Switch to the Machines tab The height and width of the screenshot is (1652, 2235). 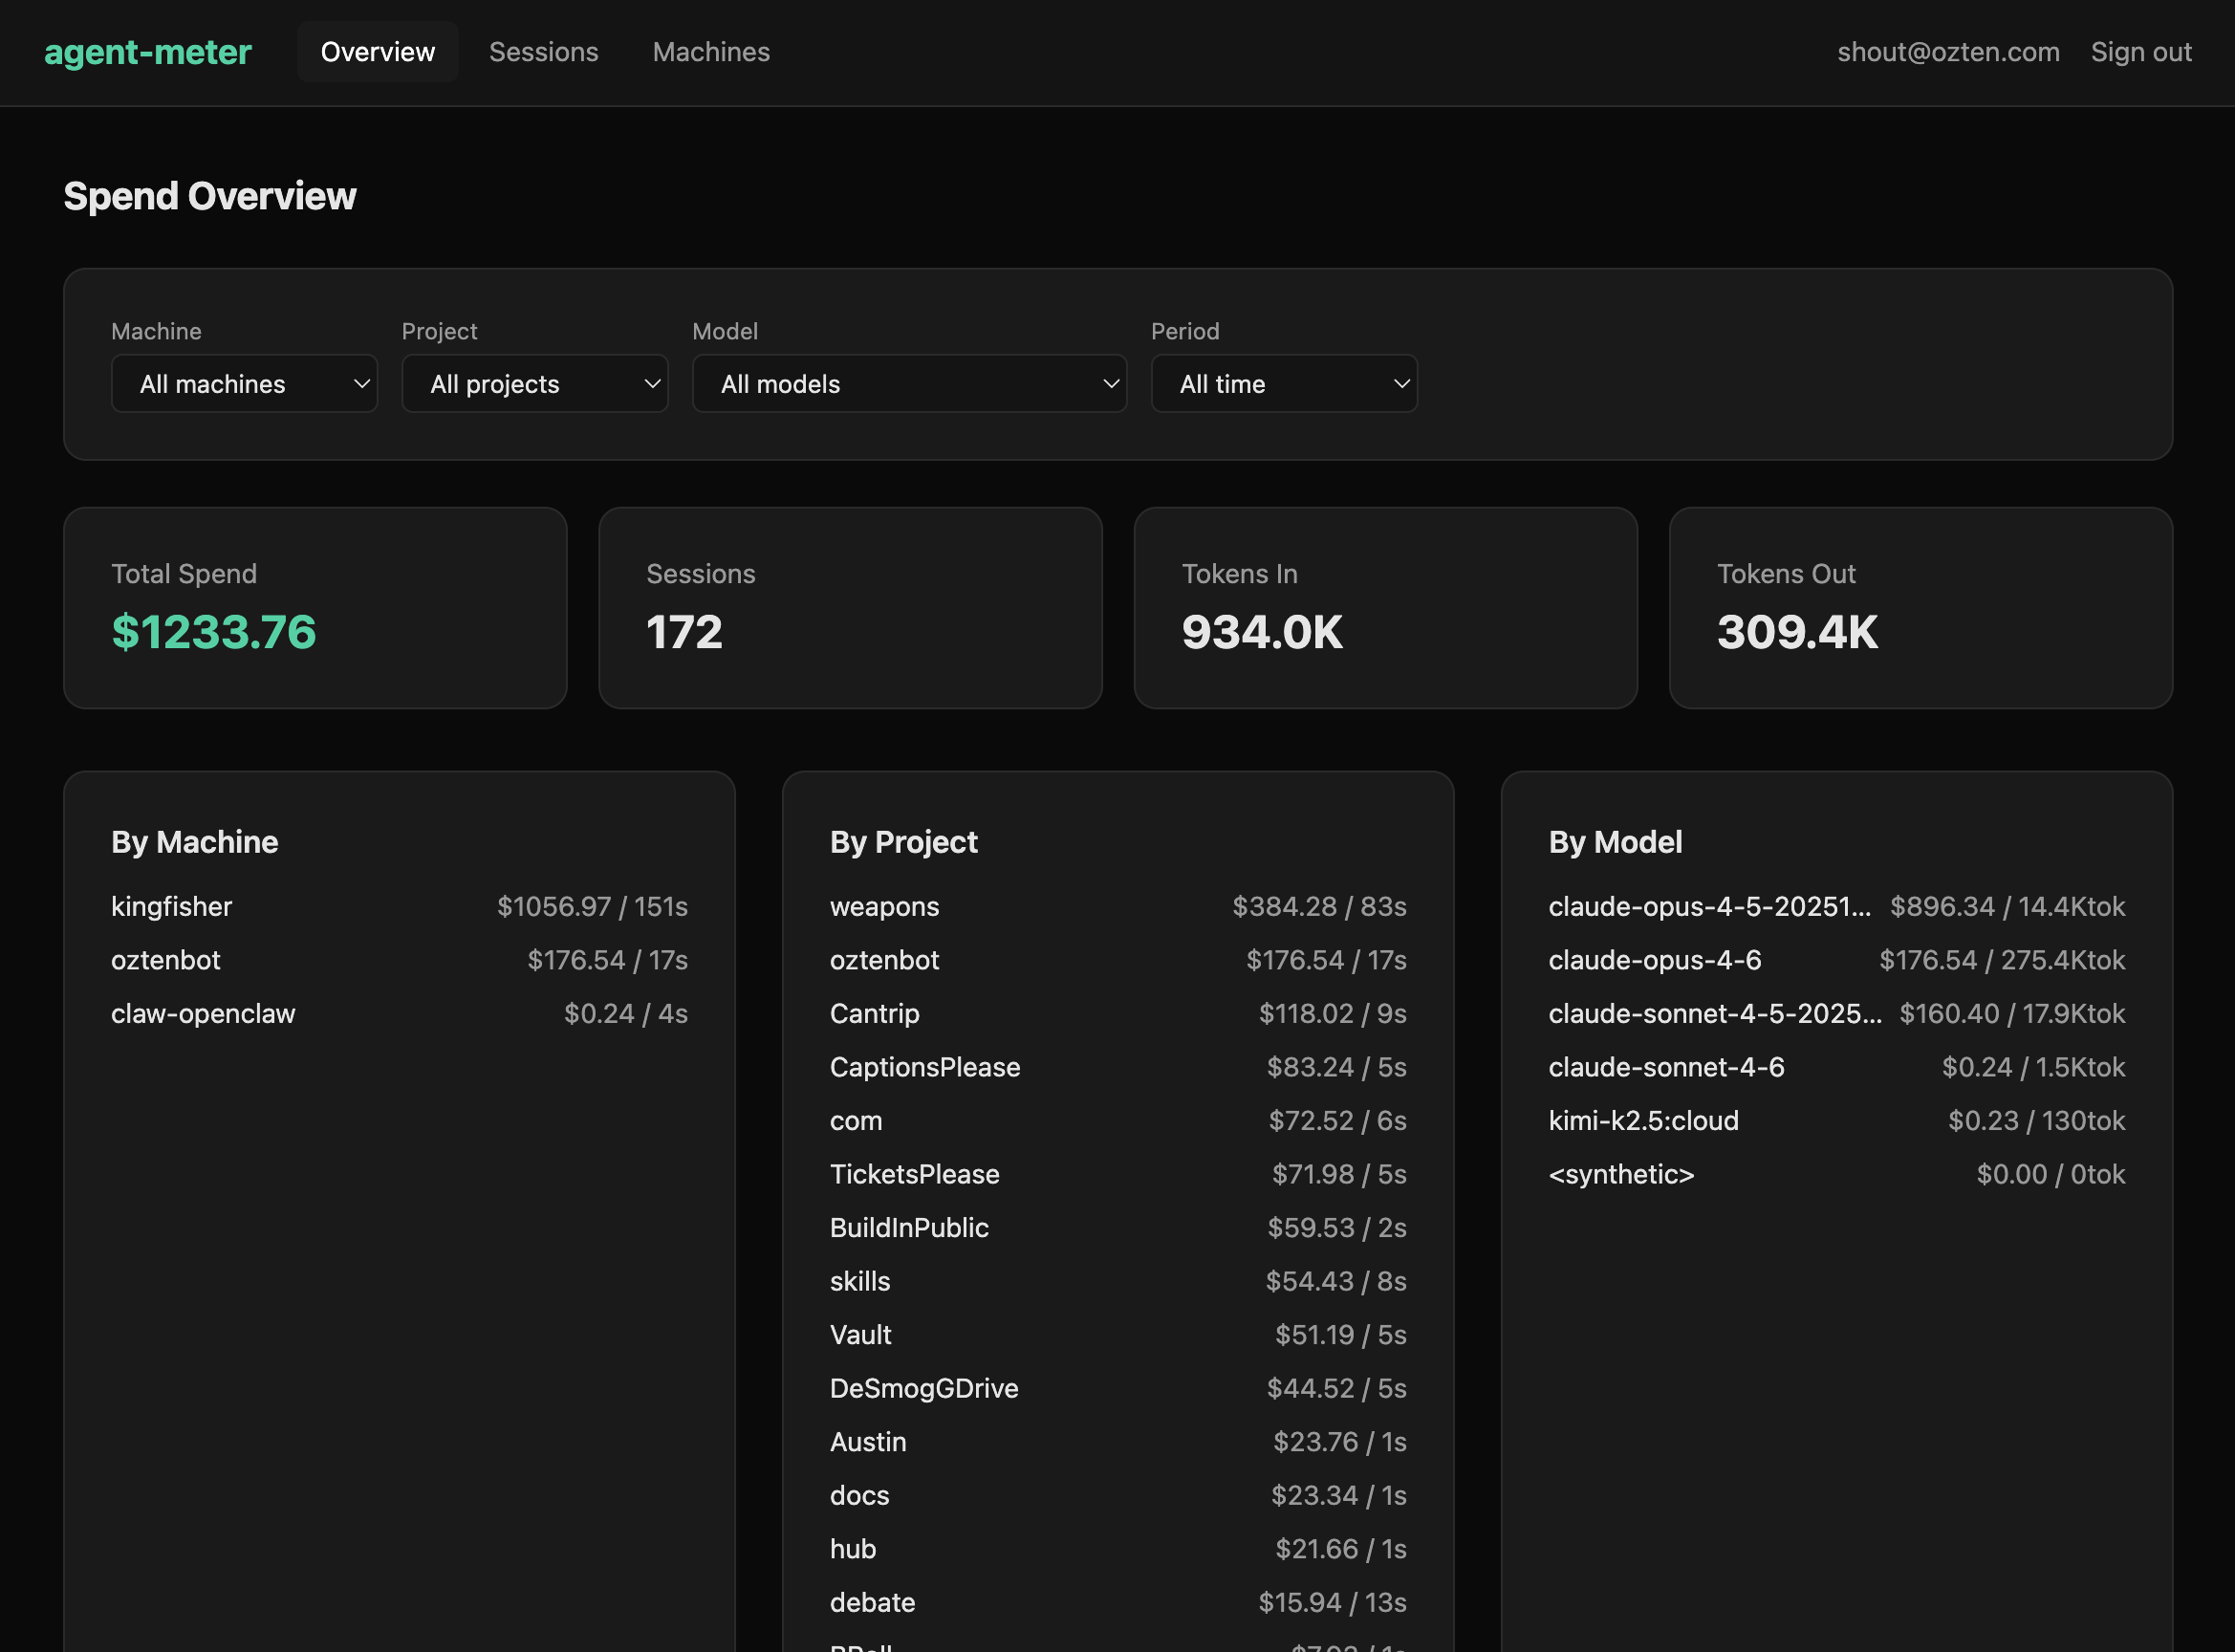coord(711,51)
